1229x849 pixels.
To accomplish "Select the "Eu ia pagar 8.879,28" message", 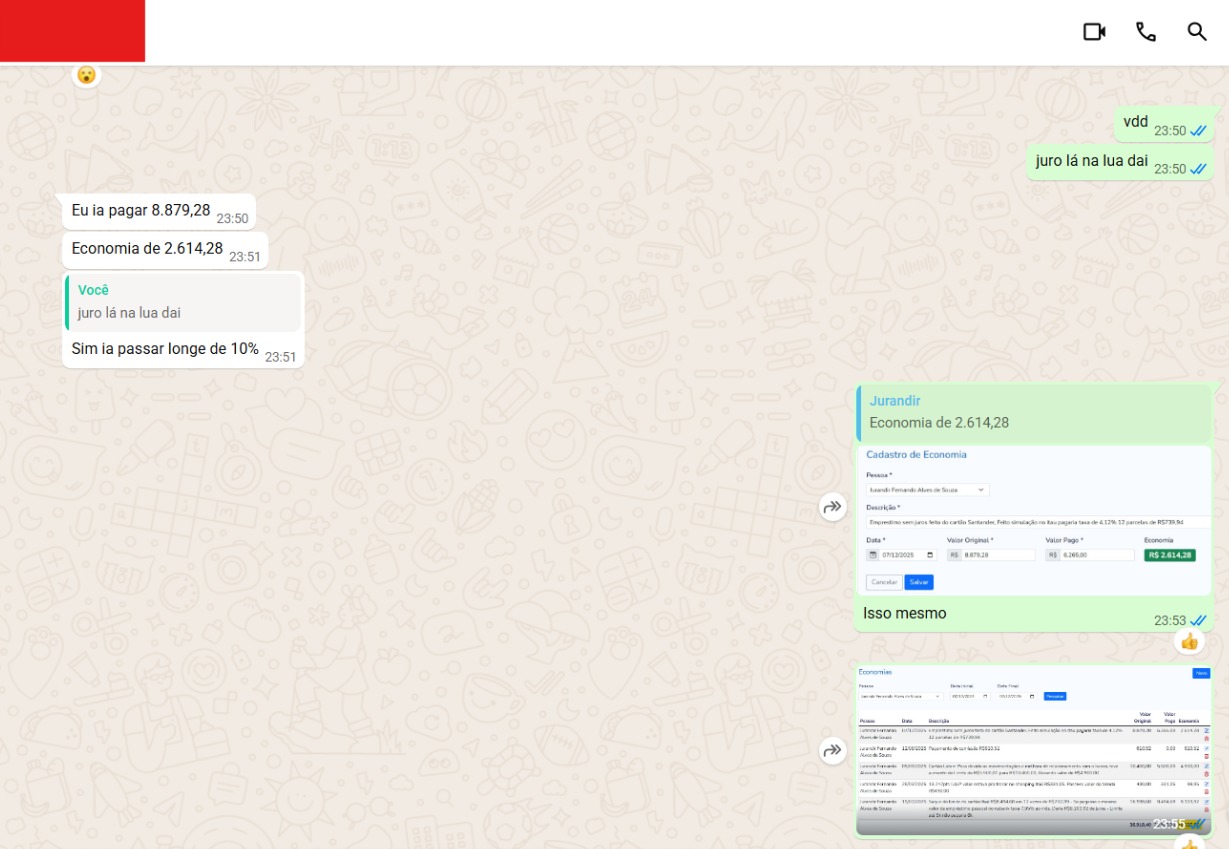I will 141,211.
